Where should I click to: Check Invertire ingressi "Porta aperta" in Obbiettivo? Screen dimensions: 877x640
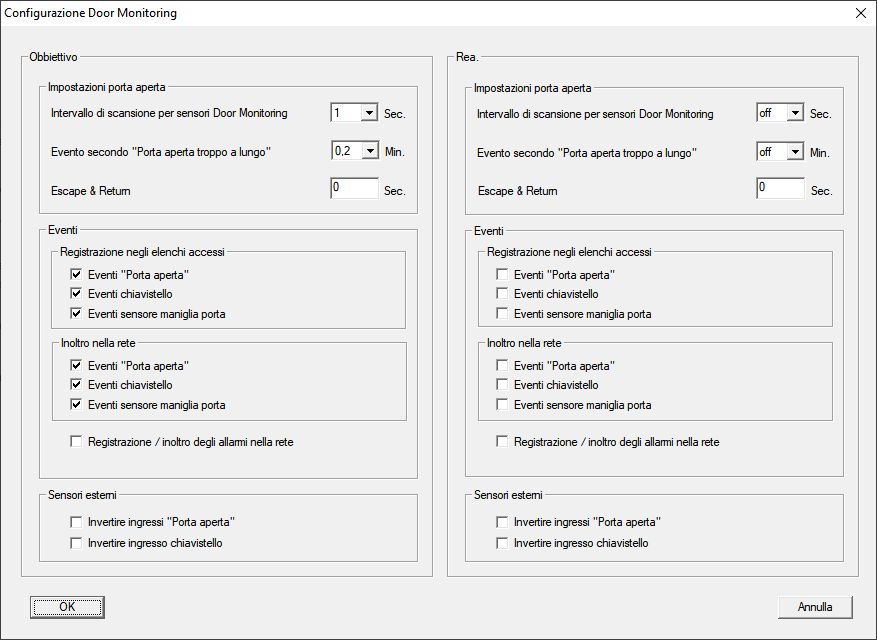point(77,522)
